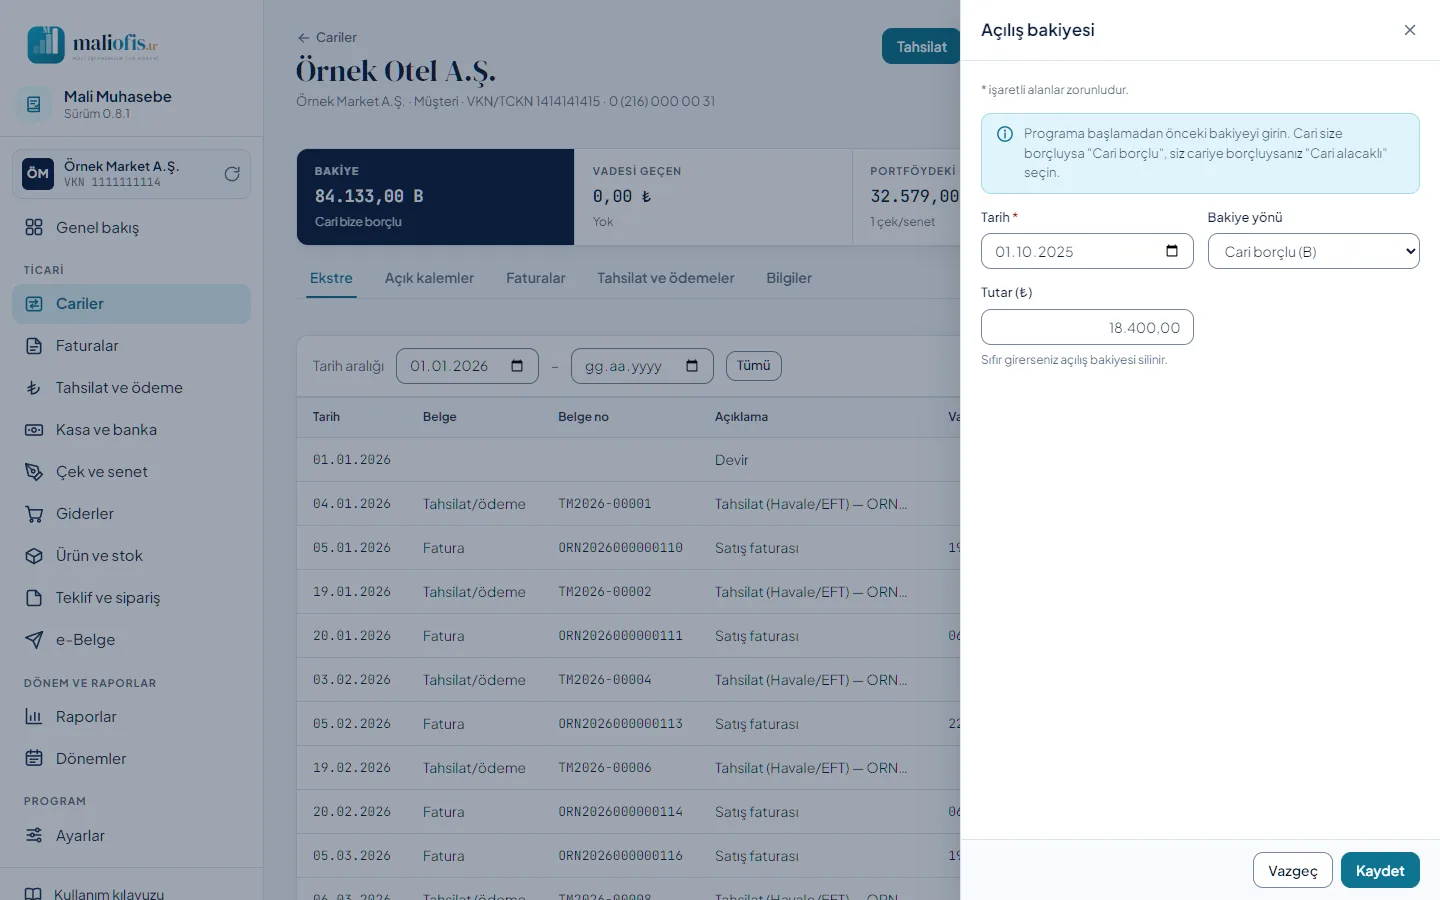1440x900 pixels.
Task: Click the Tutar (₺) amount field
Action: pyautogui.click(x=1087, y=327)
